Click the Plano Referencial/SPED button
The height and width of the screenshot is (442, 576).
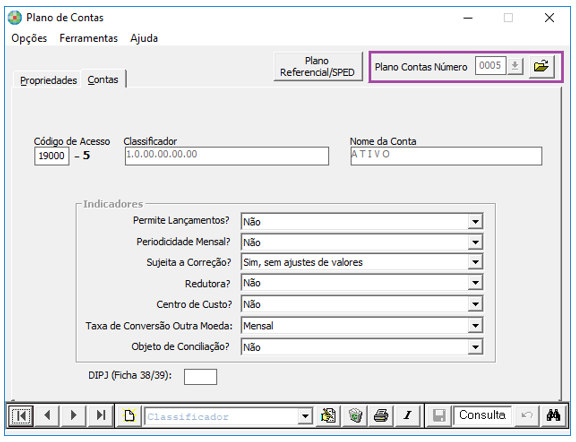click(x=317, y=67)
